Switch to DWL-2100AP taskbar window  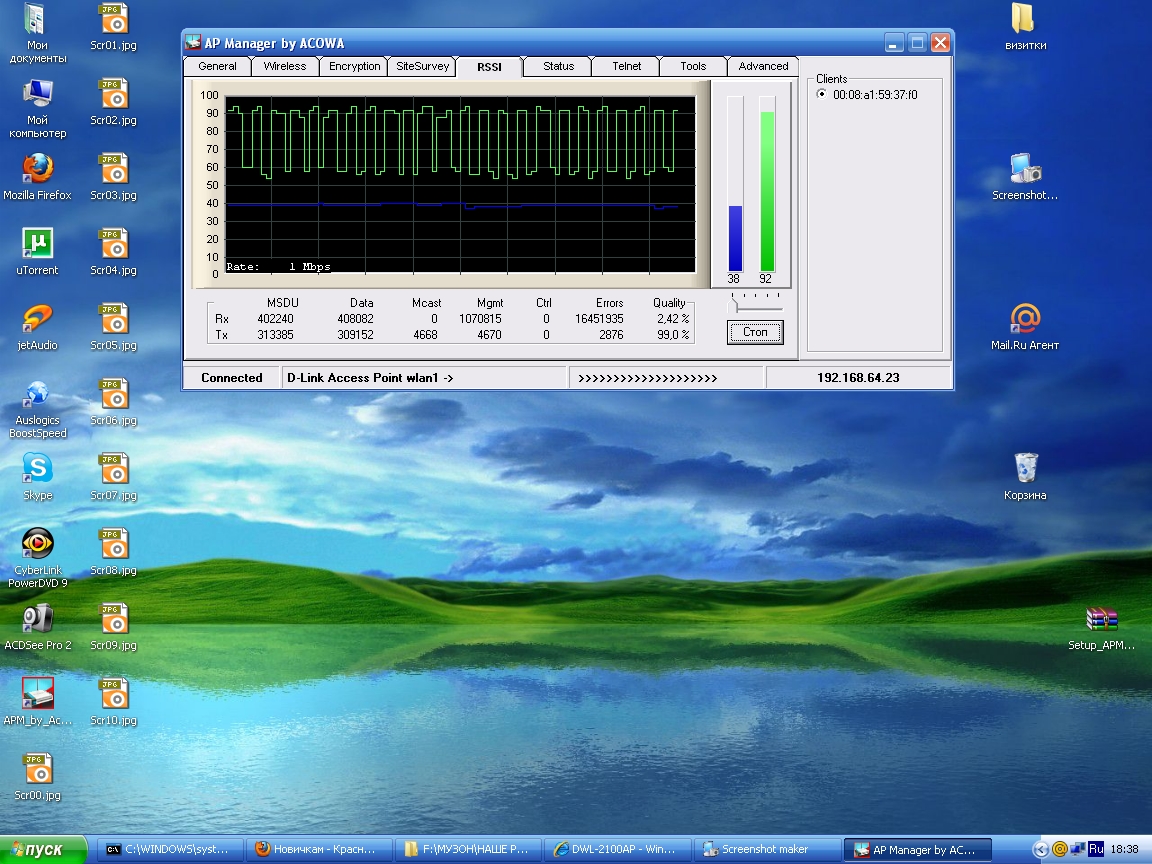[x=618, y=850]
